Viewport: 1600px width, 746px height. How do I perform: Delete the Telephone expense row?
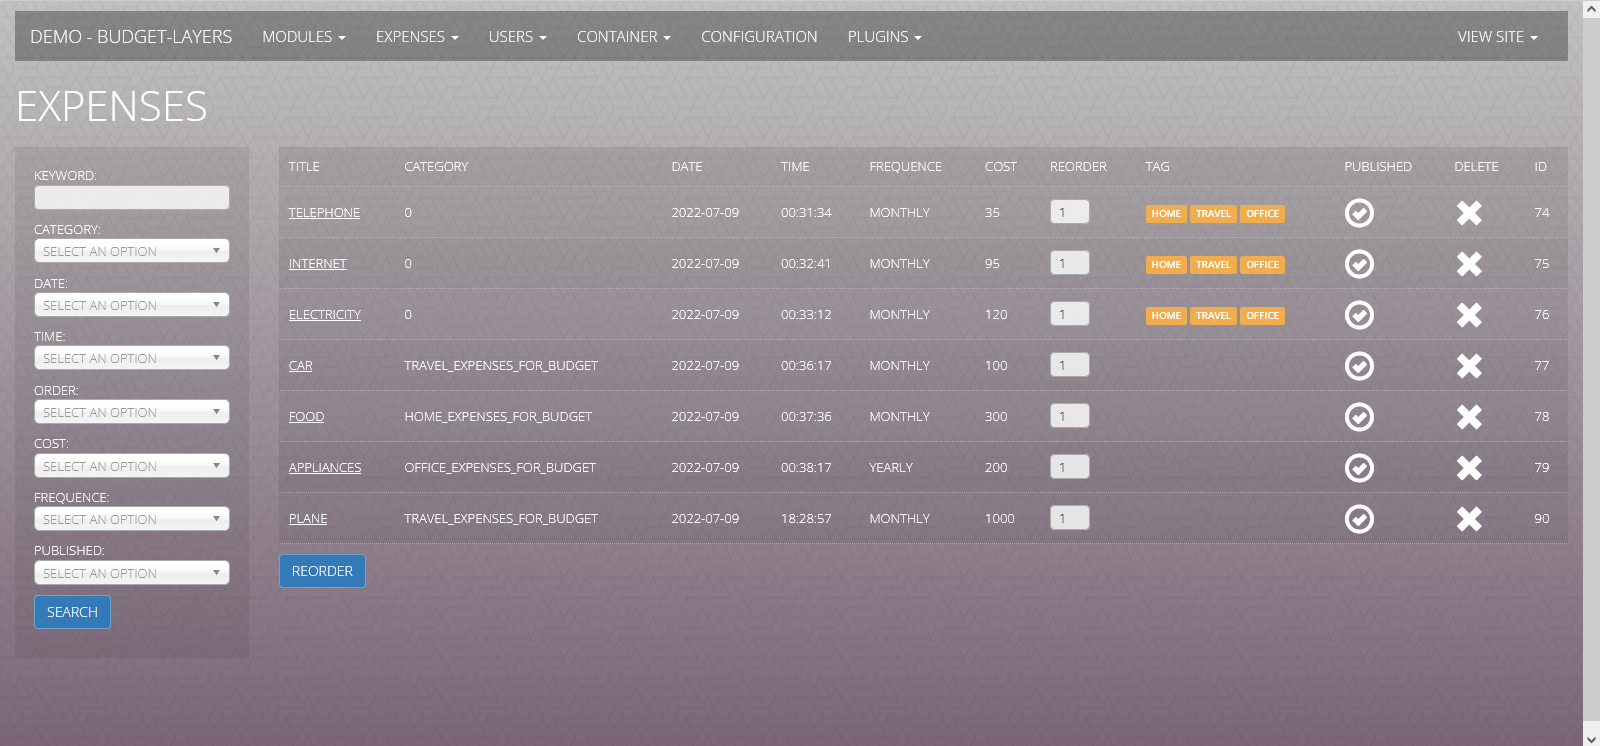click(x=1468, y=213)
